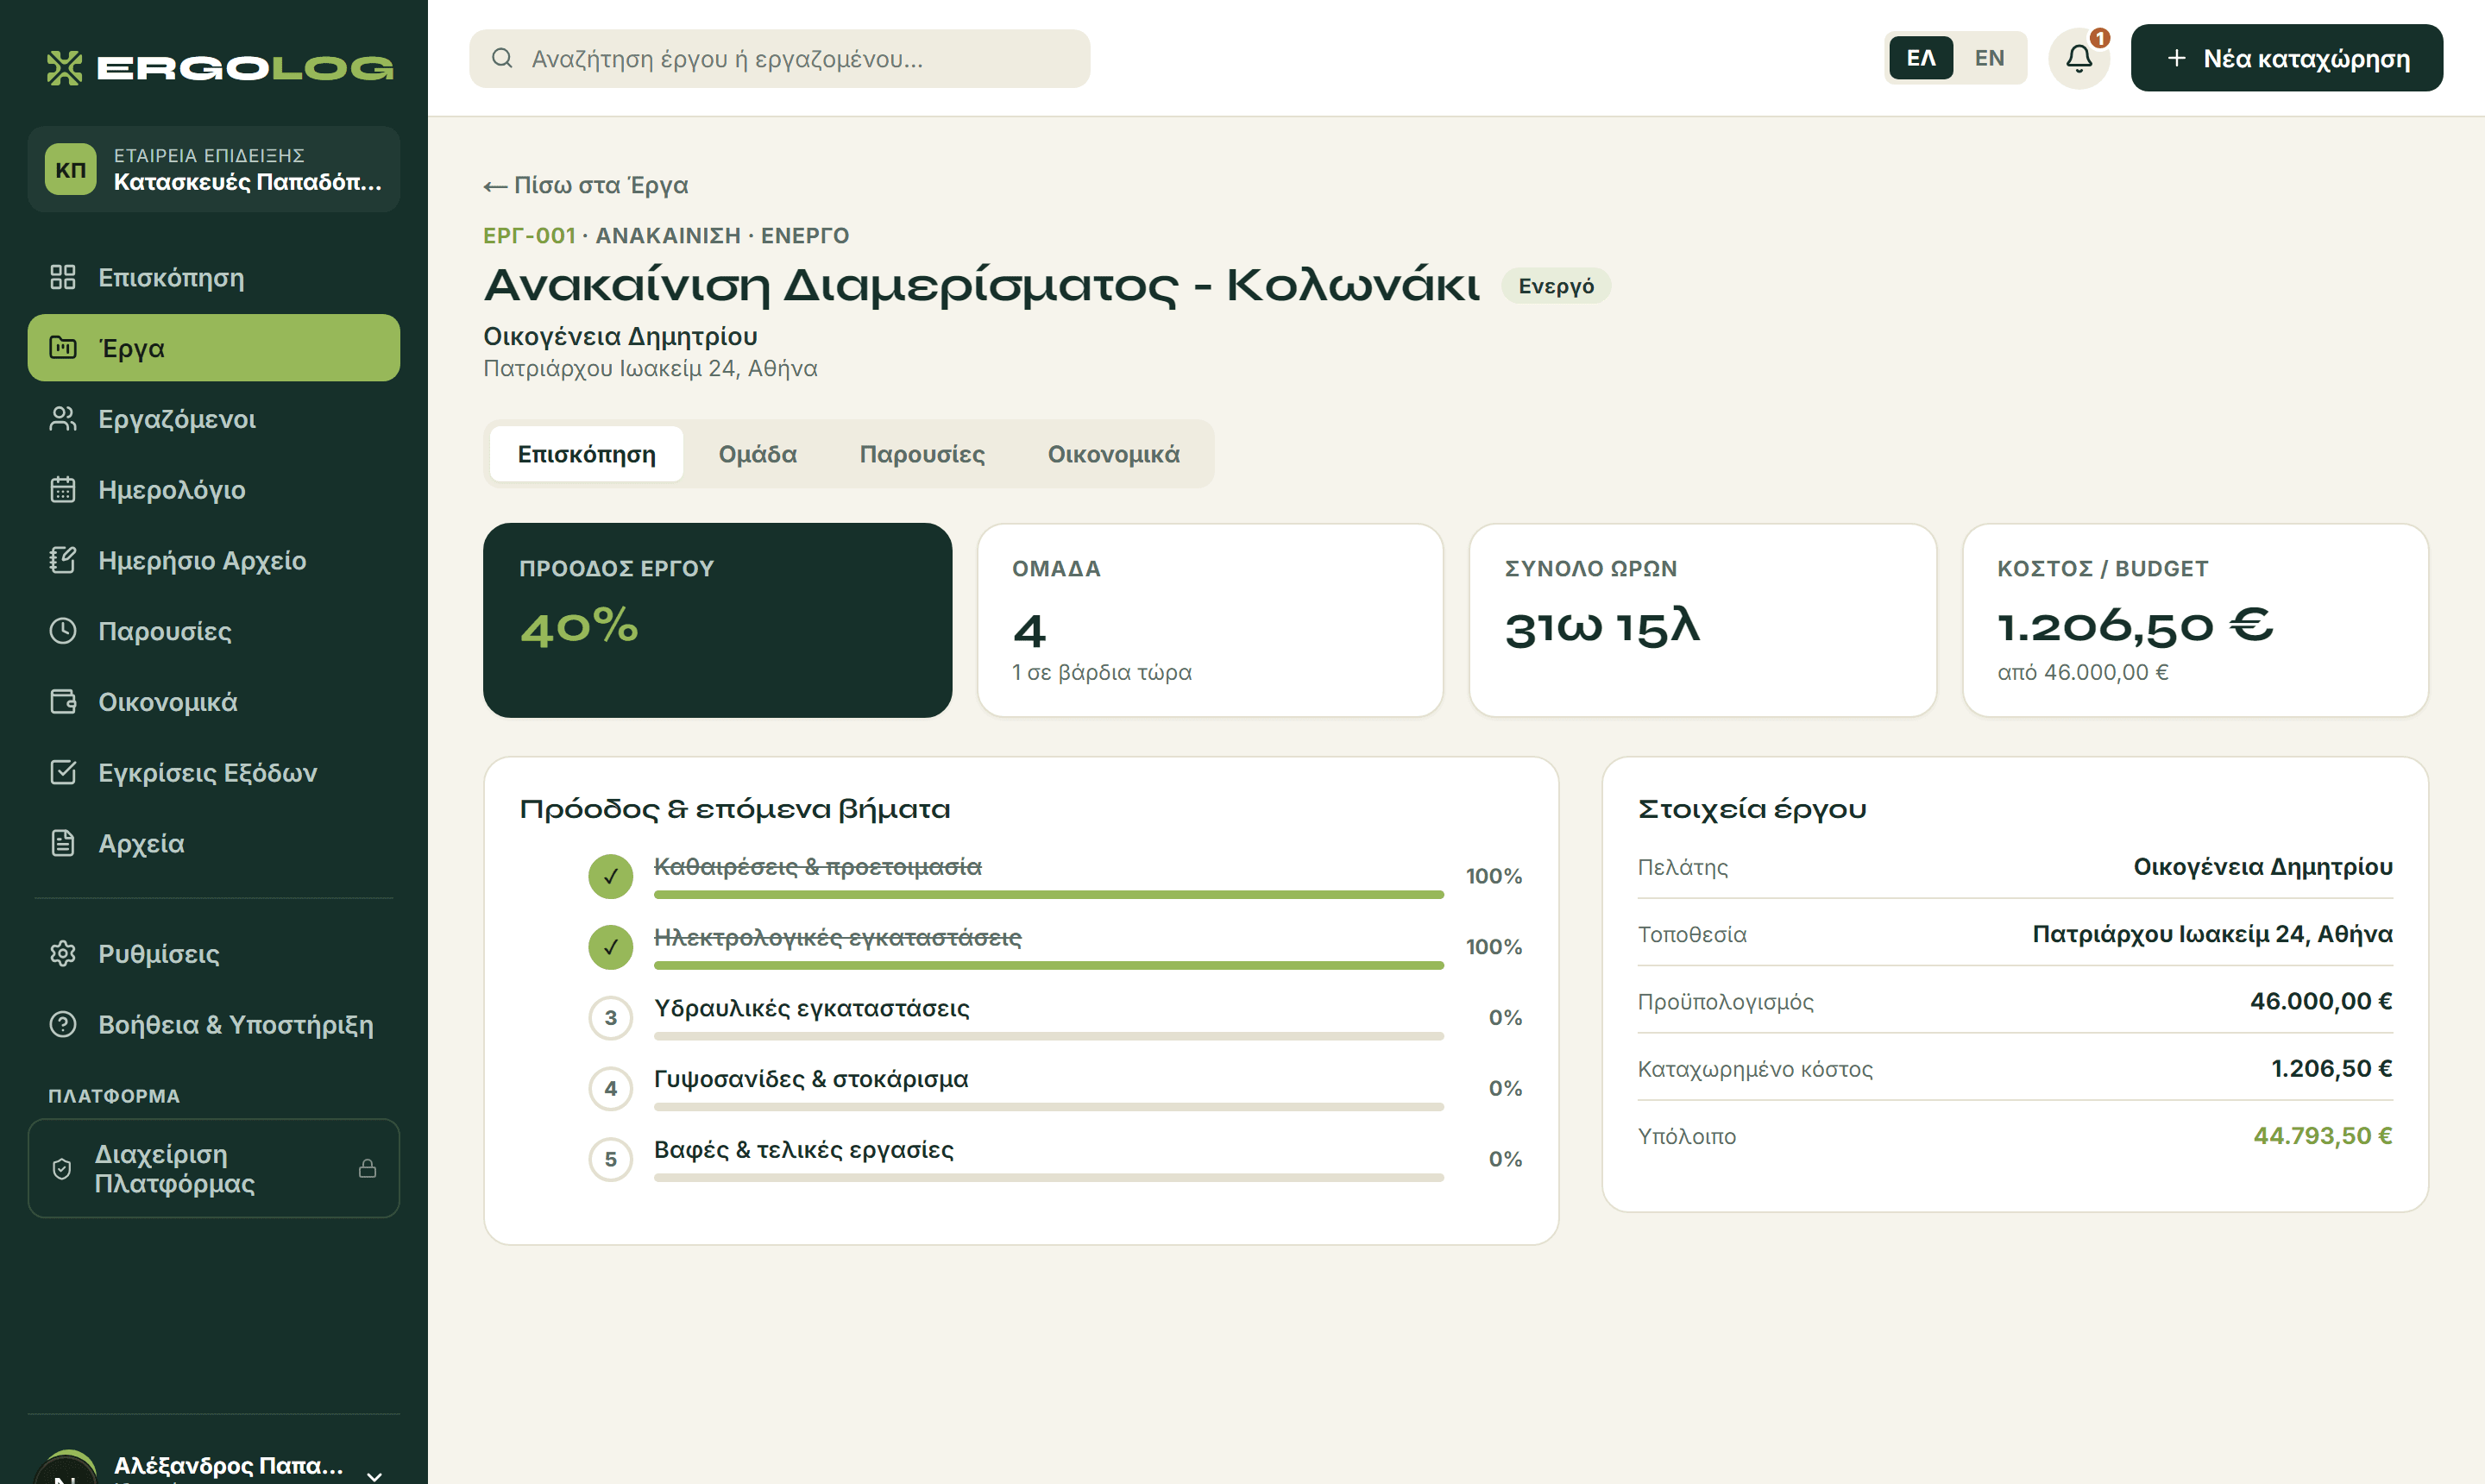
Task: Click the Νέα καταχώρηση button
Action: tap(2286, 58)
